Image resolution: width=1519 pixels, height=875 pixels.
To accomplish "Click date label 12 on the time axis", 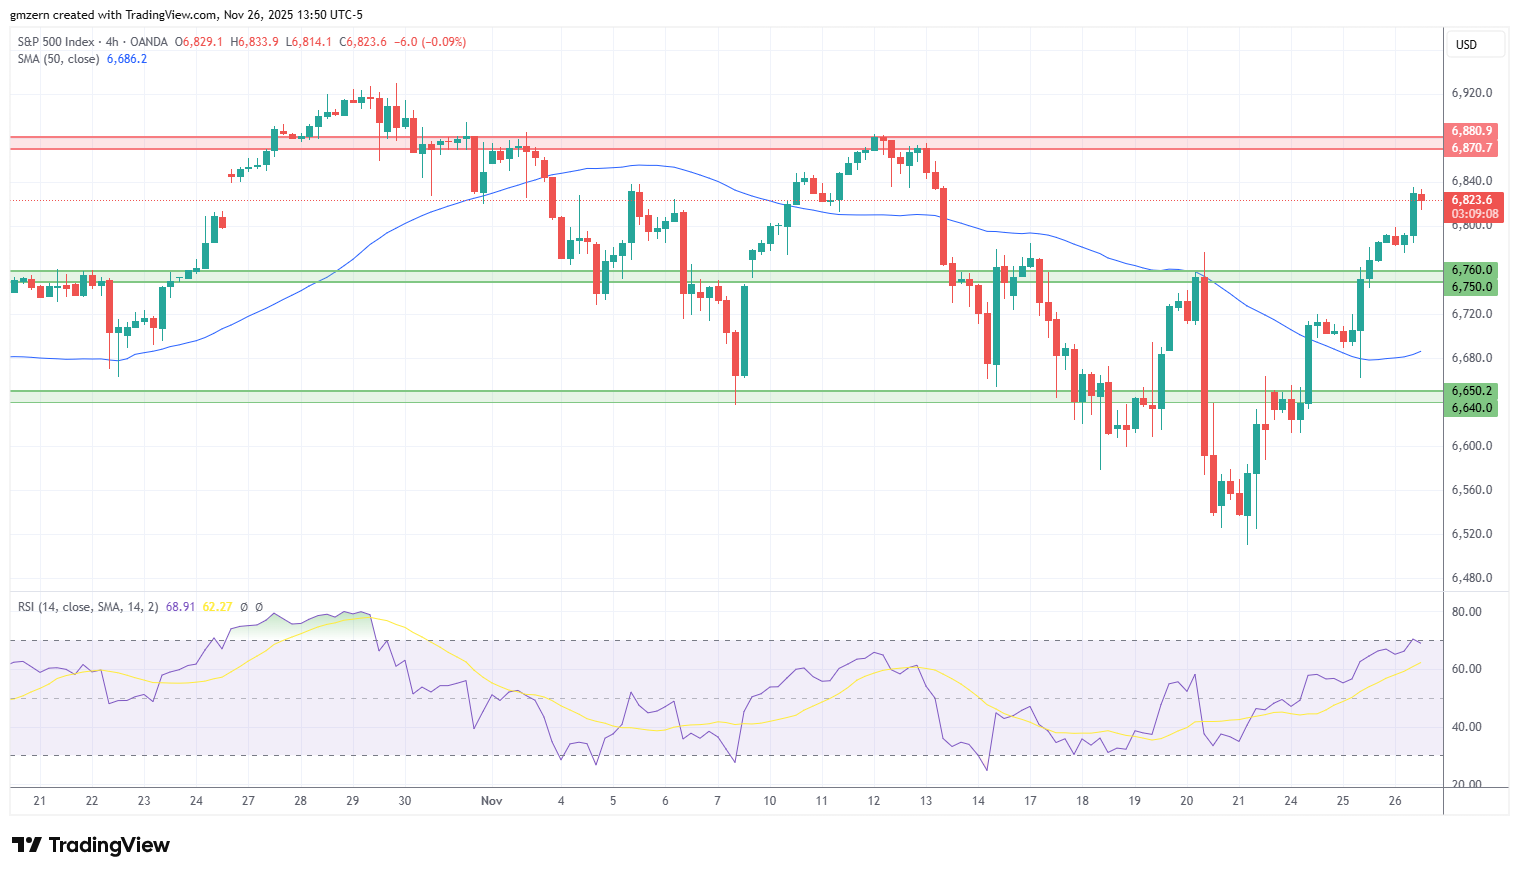I will [873, 801].
